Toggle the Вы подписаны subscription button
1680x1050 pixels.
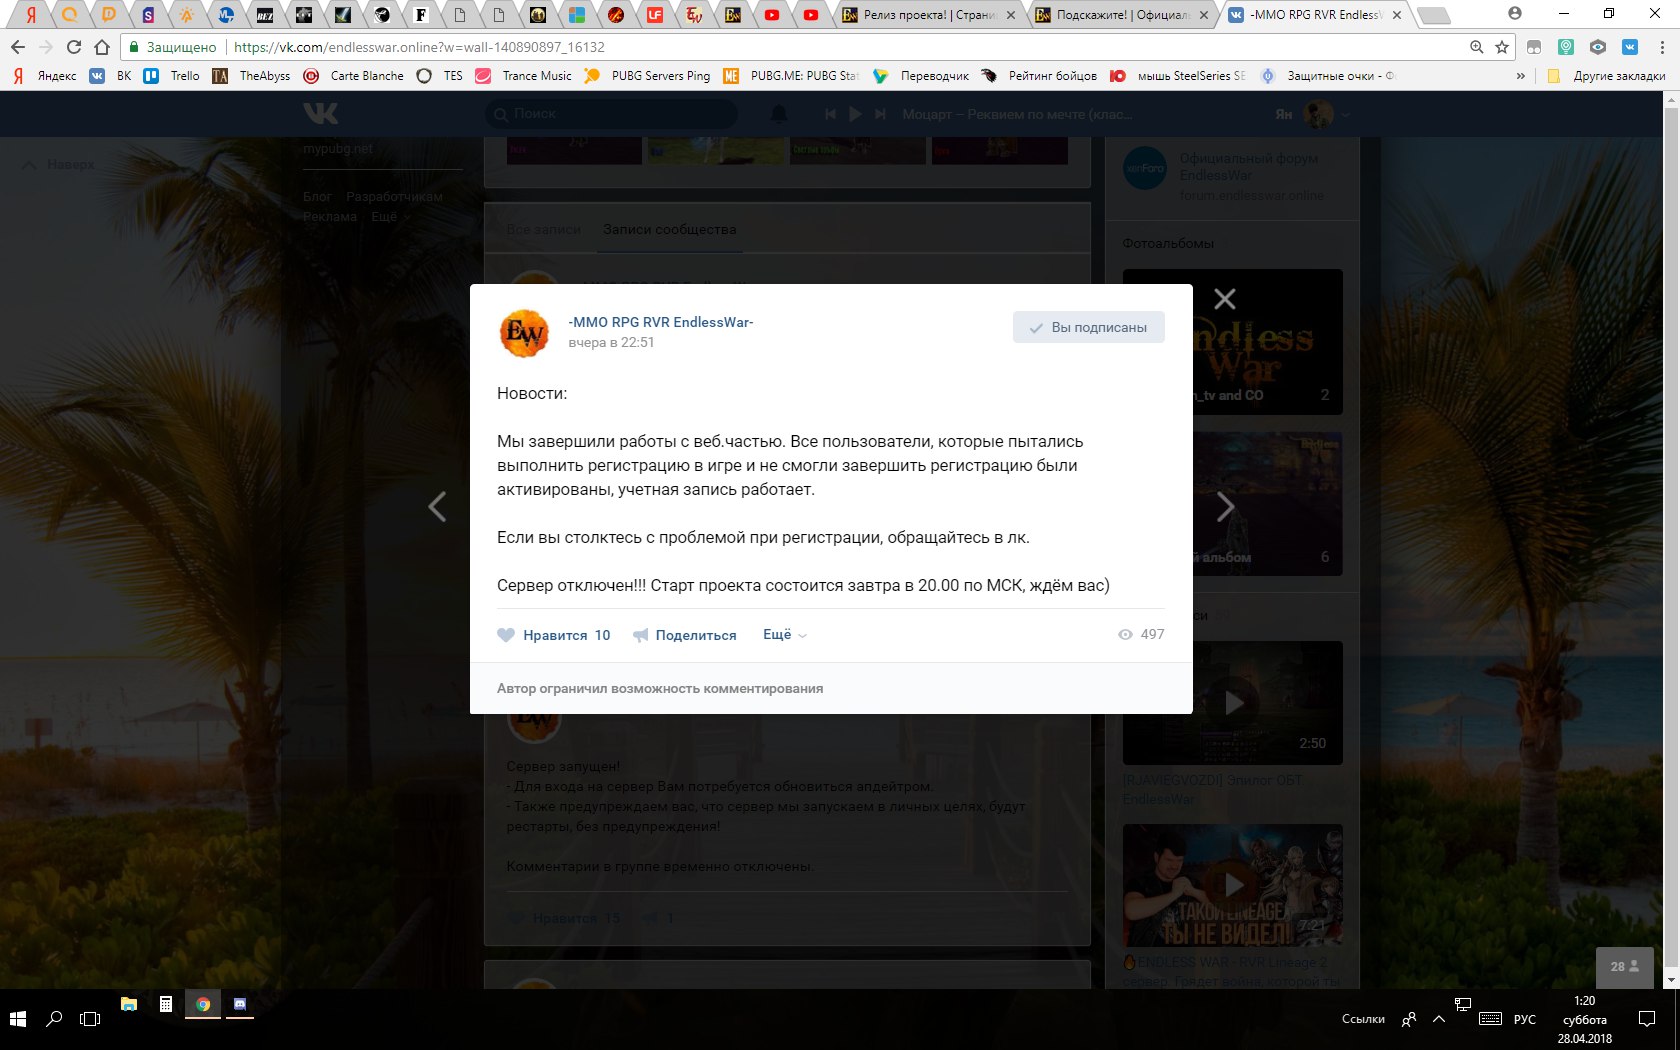pos(1088,327)
